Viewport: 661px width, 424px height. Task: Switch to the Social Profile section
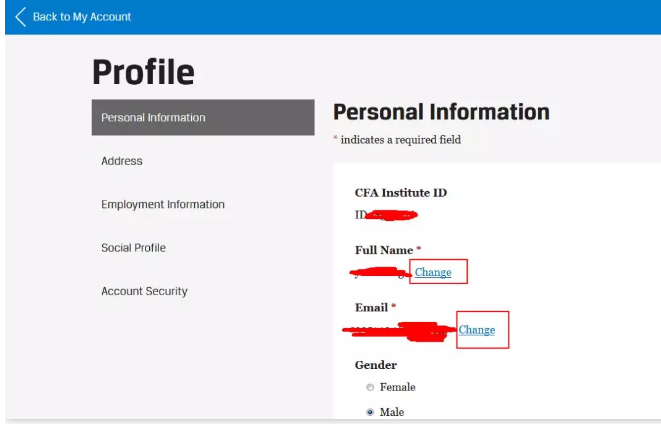tap(133, 248)
